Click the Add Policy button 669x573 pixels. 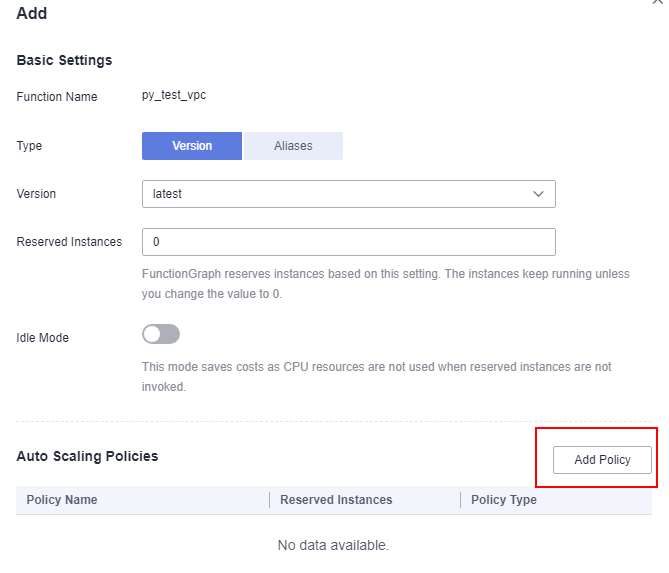pyautogui.click(x=602, y=460)
